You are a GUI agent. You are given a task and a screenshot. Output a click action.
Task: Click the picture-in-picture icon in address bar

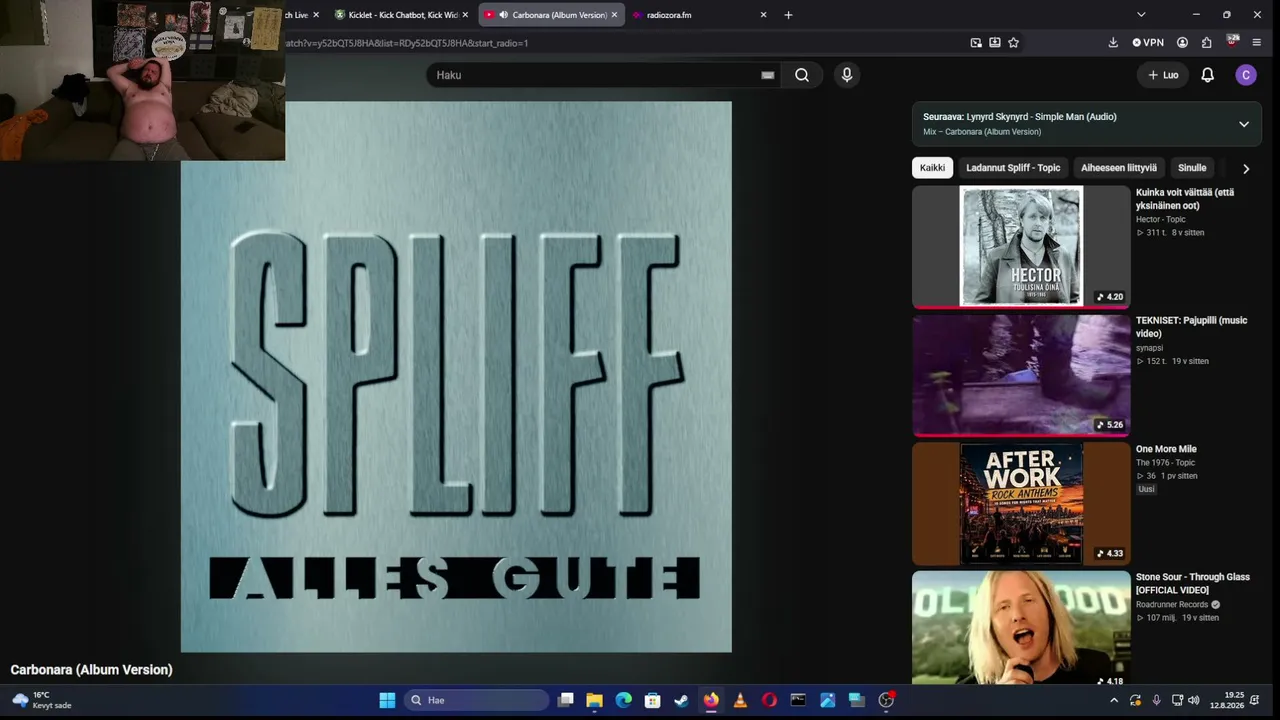point(976,43)
